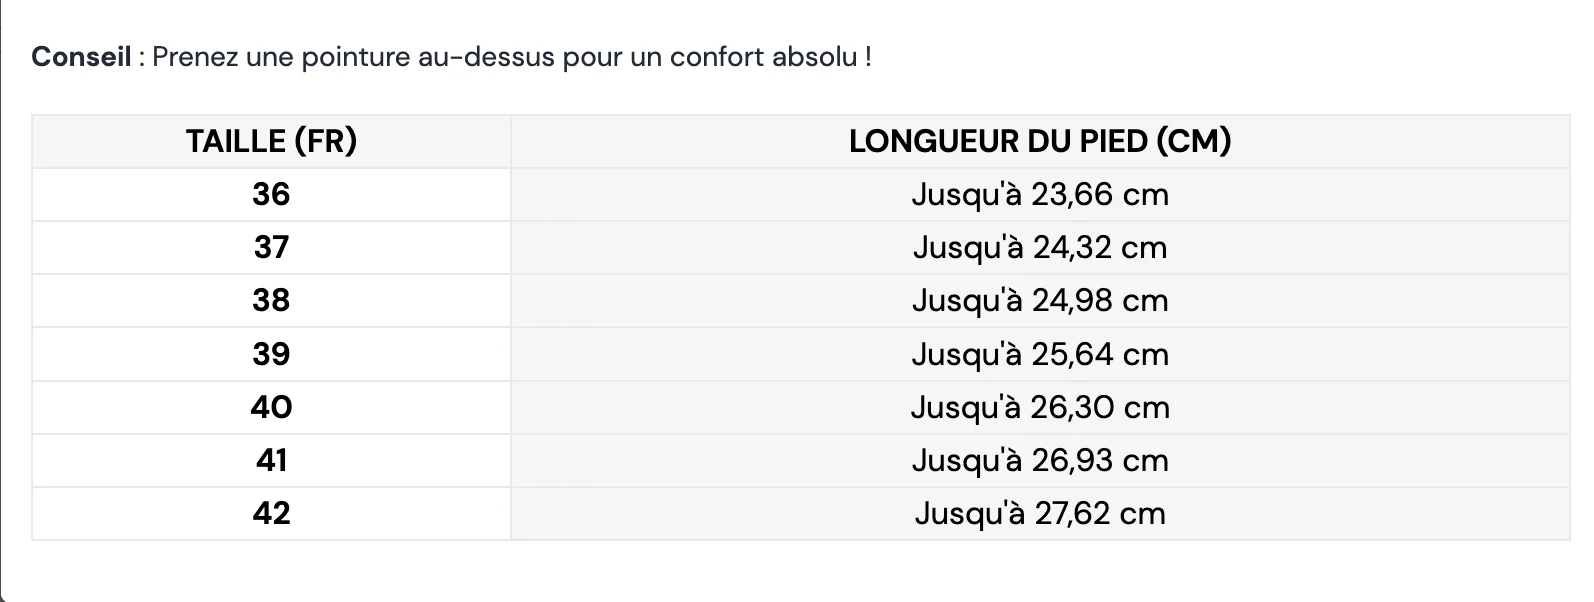This screenshot has height=602, width=1594.
Task: Click the "Jusqu'à 23,66 cm" cell
Action: coord(1040,194)
